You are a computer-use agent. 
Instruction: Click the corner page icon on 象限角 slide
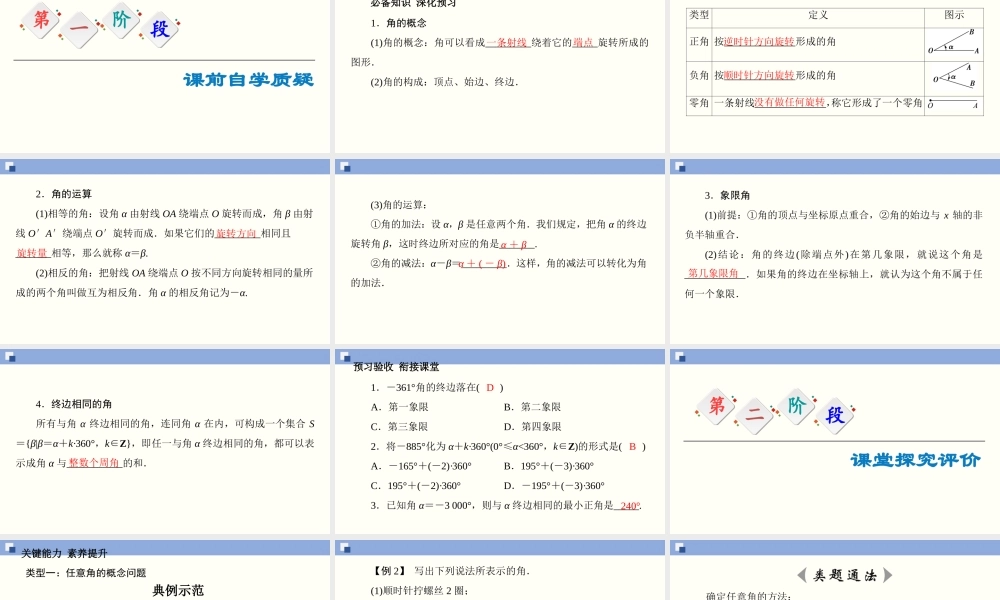(680, 167)
